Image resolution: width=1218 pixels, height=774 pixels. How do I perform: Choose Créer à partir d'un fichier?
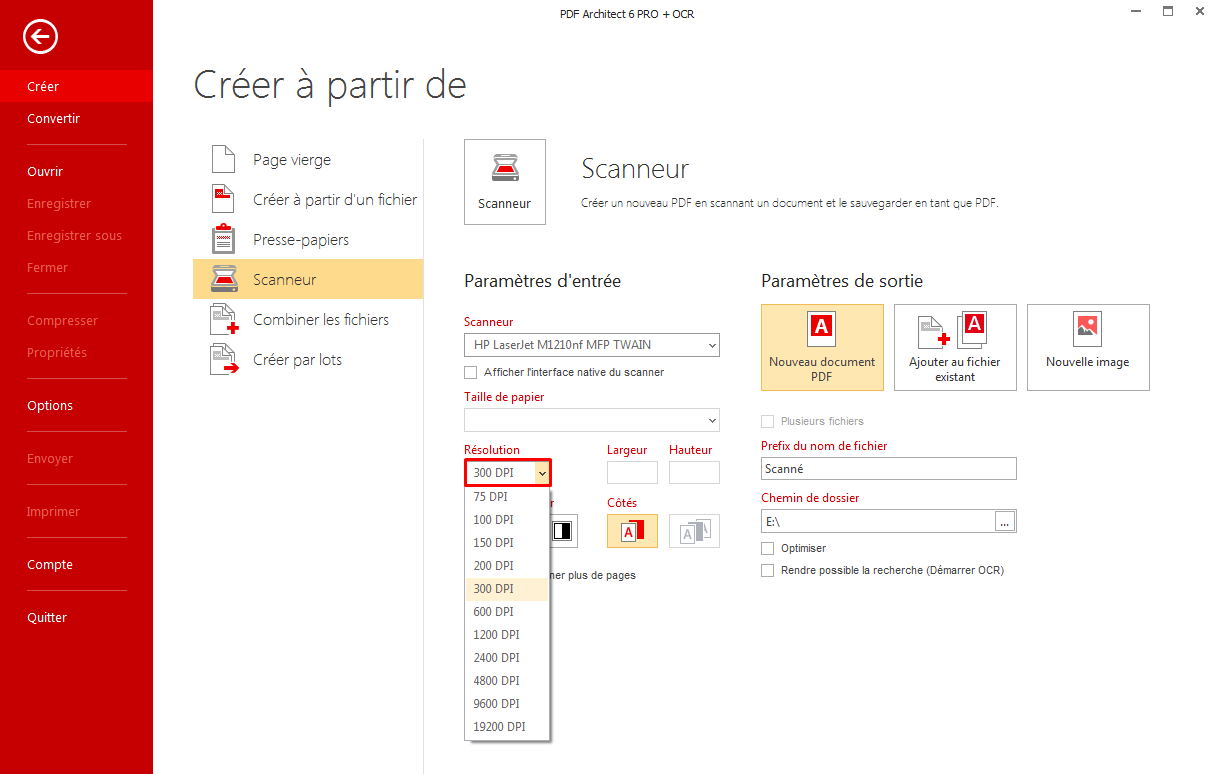[x=308, y=200]
